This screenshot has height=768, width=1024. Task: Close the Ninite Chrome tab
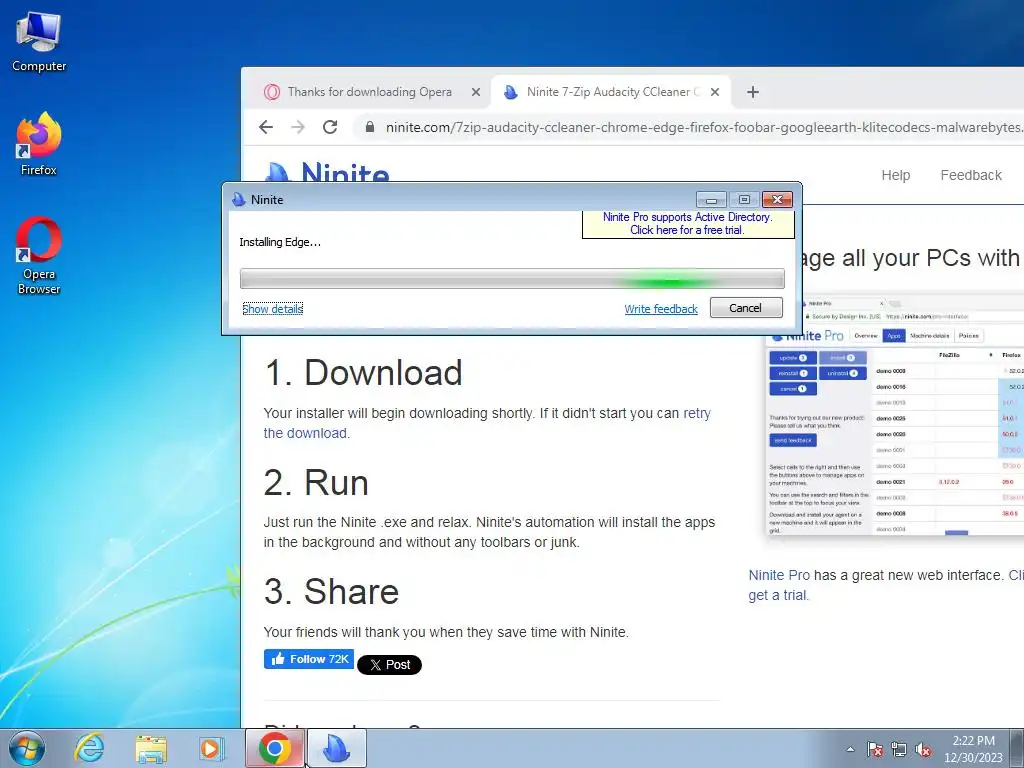715,92
